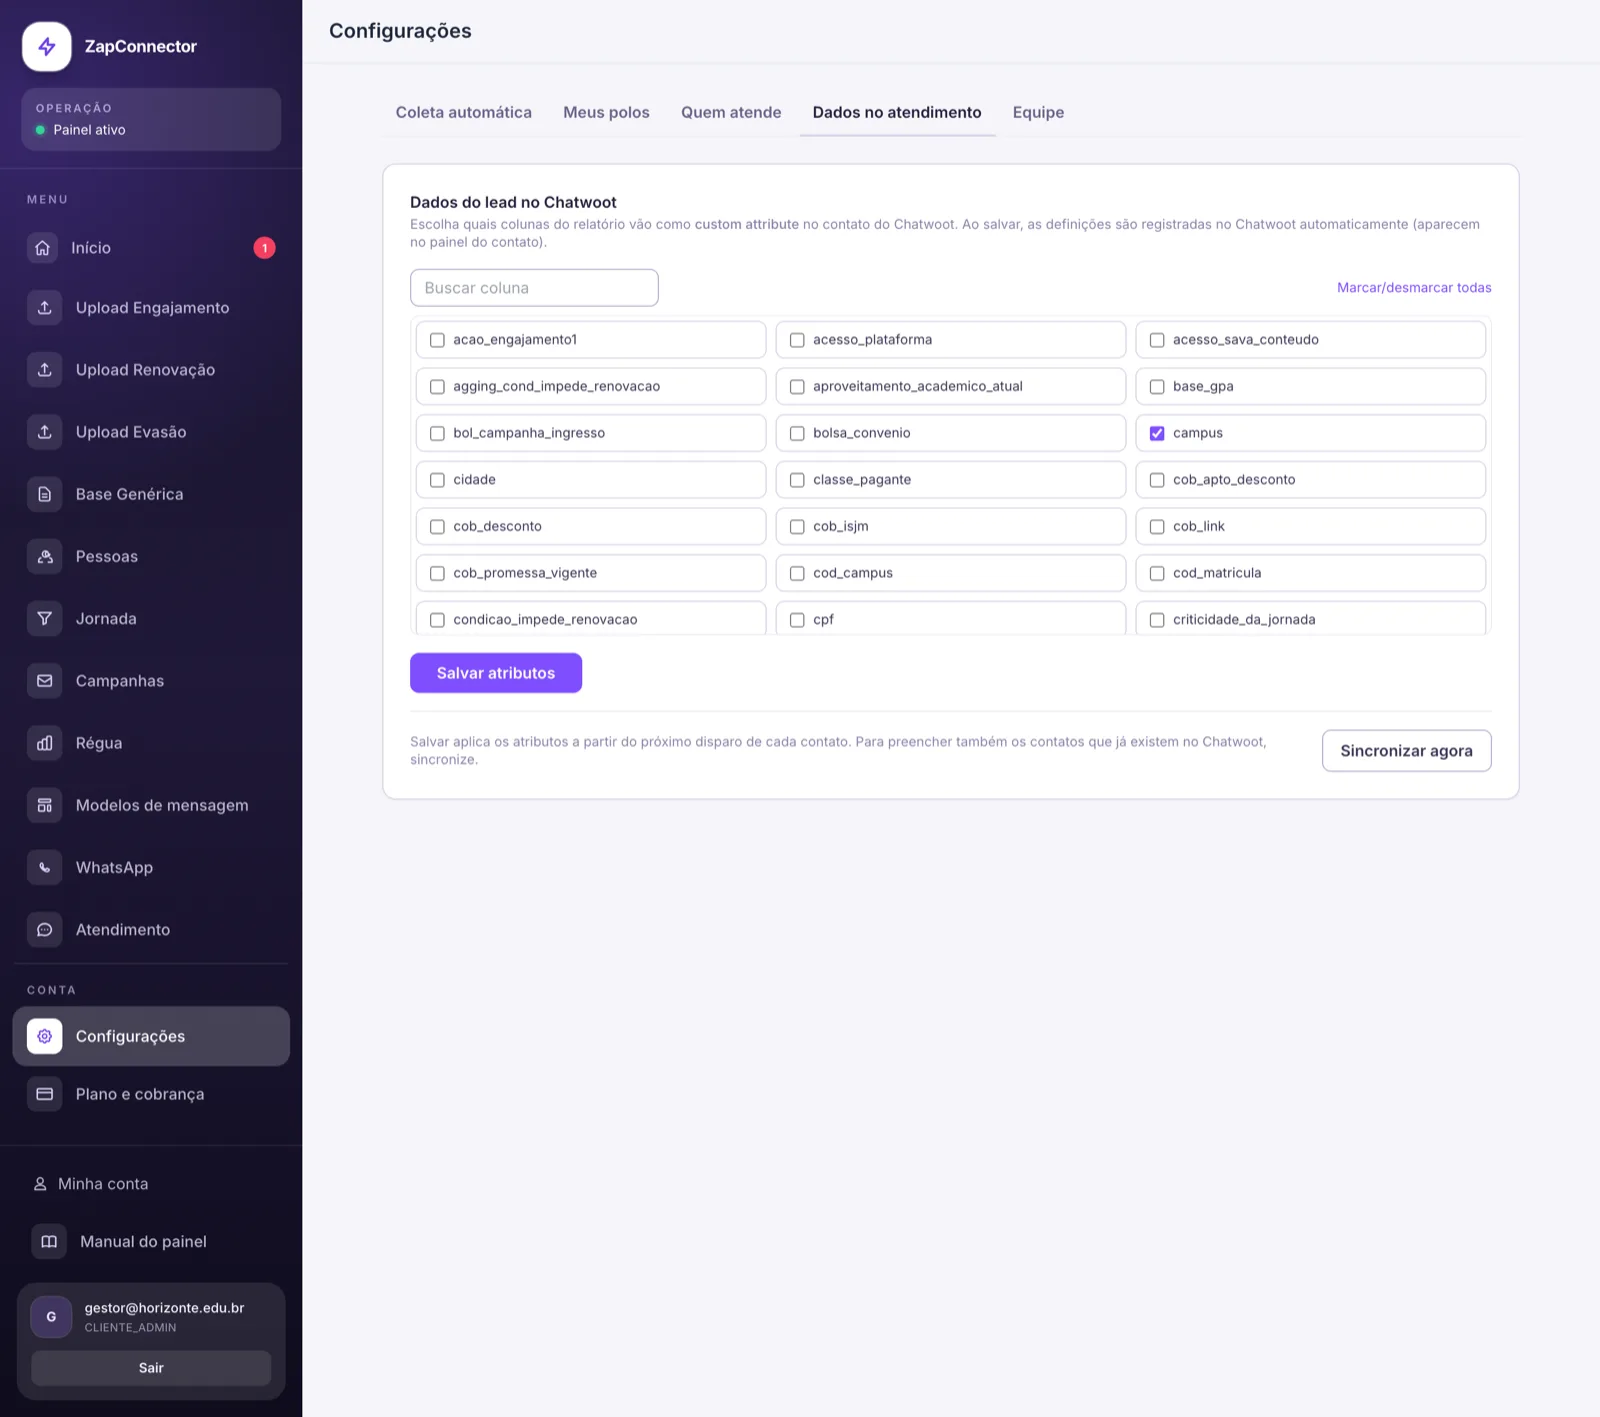Click the Atendimento chat bubble icon

pyautogui.click(x=45, y=929)
